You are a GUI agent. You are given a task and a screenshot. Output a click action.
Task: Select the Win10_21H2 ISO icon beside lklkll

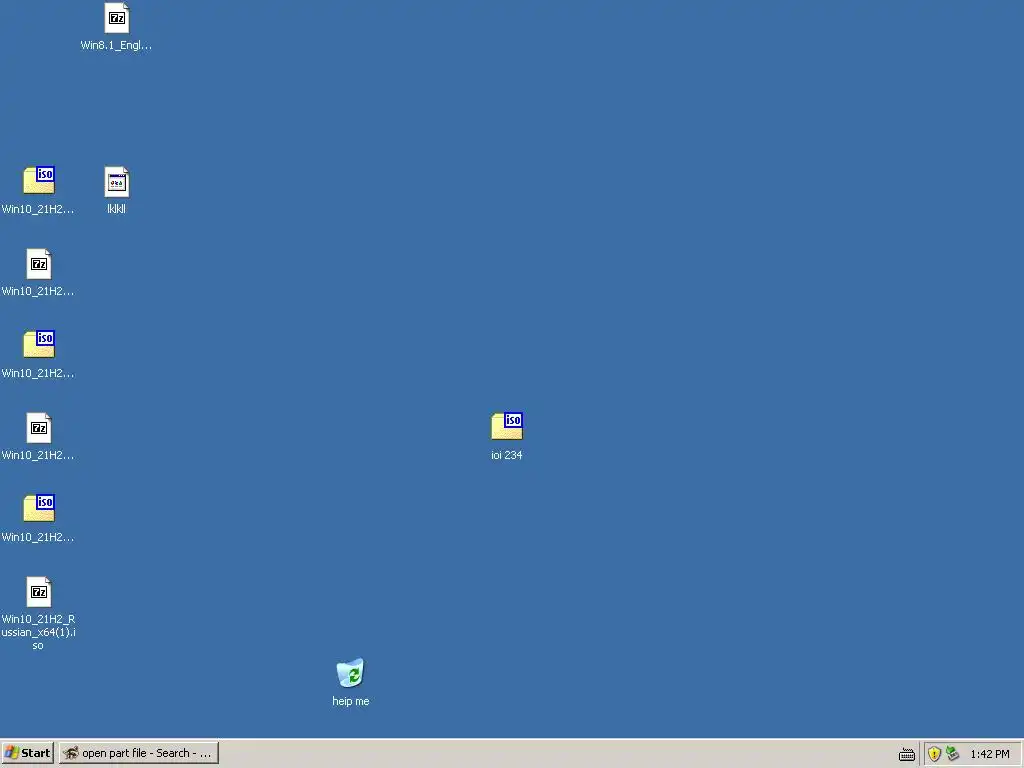(39, 180)
